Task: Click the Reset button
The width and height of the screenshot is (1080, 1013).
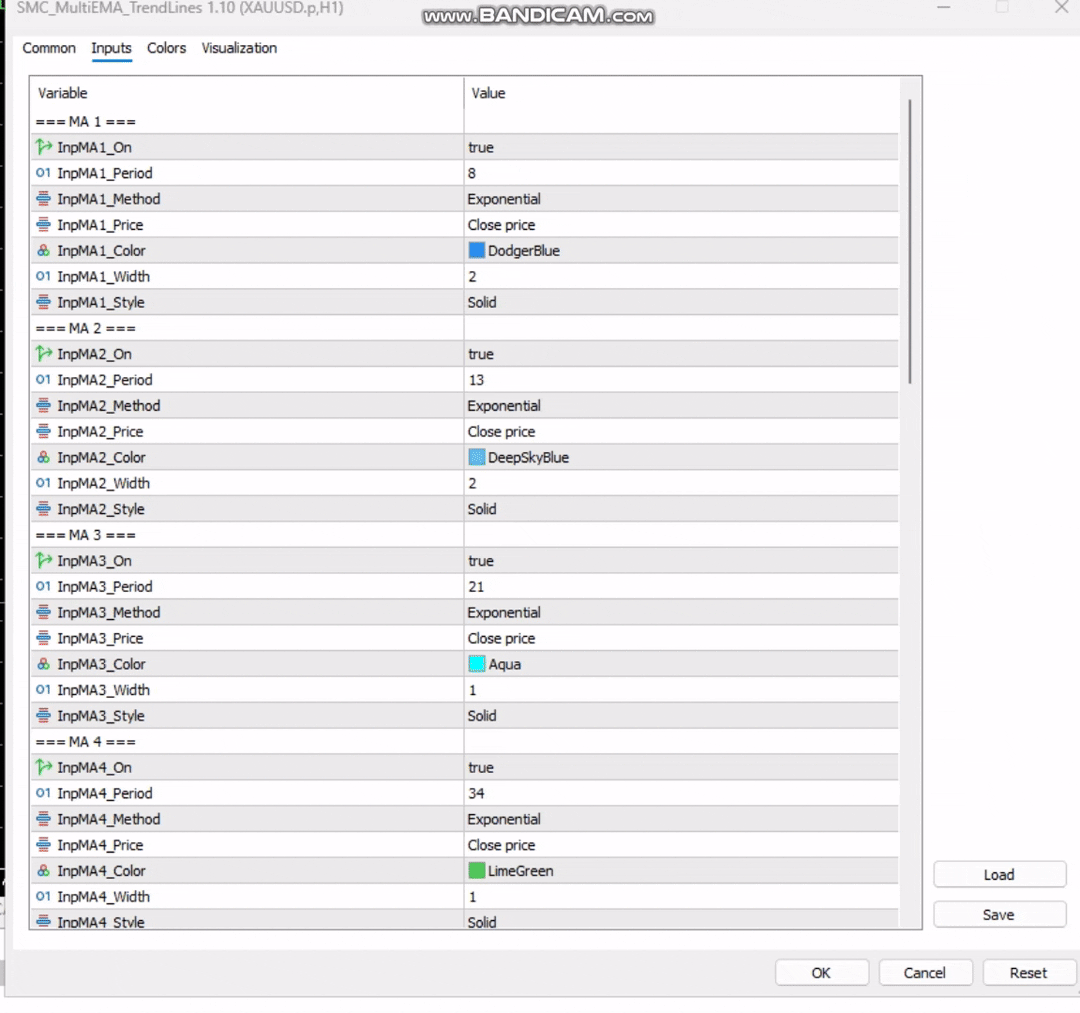Action: tap(1028, 972)
